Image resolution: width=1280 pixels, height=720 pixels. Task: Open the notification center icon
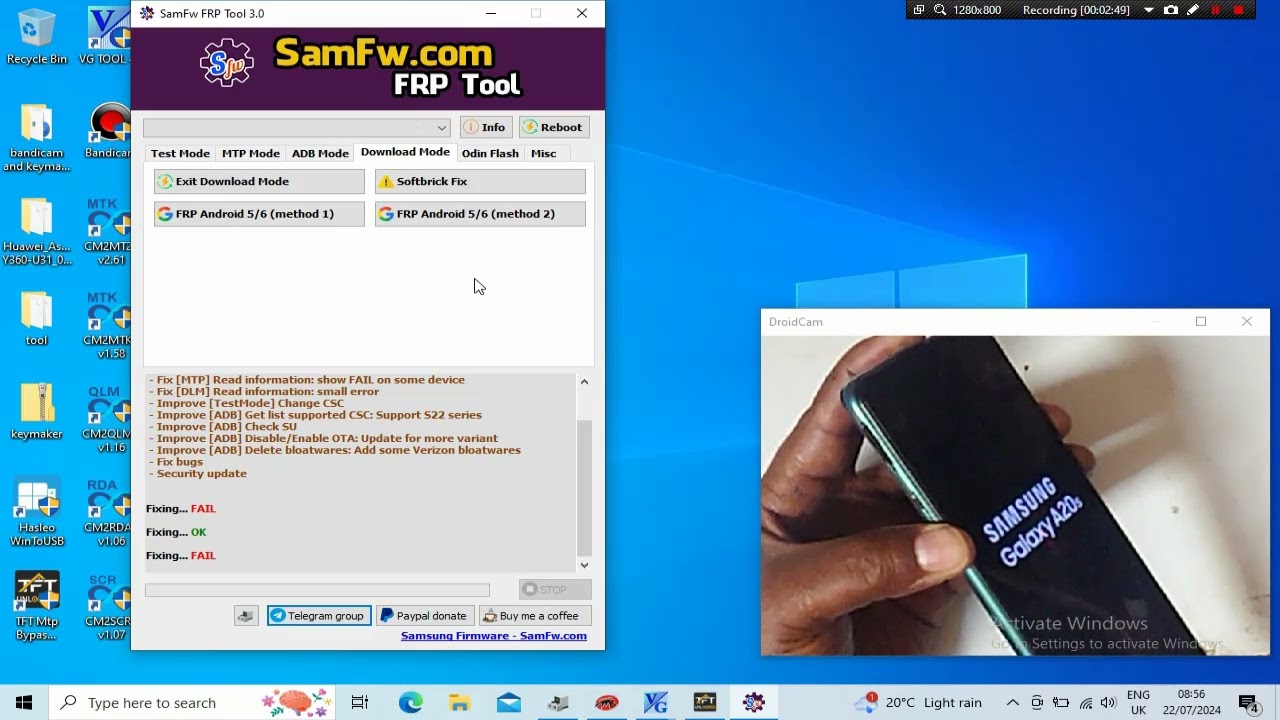click(x=1248, y=703)
